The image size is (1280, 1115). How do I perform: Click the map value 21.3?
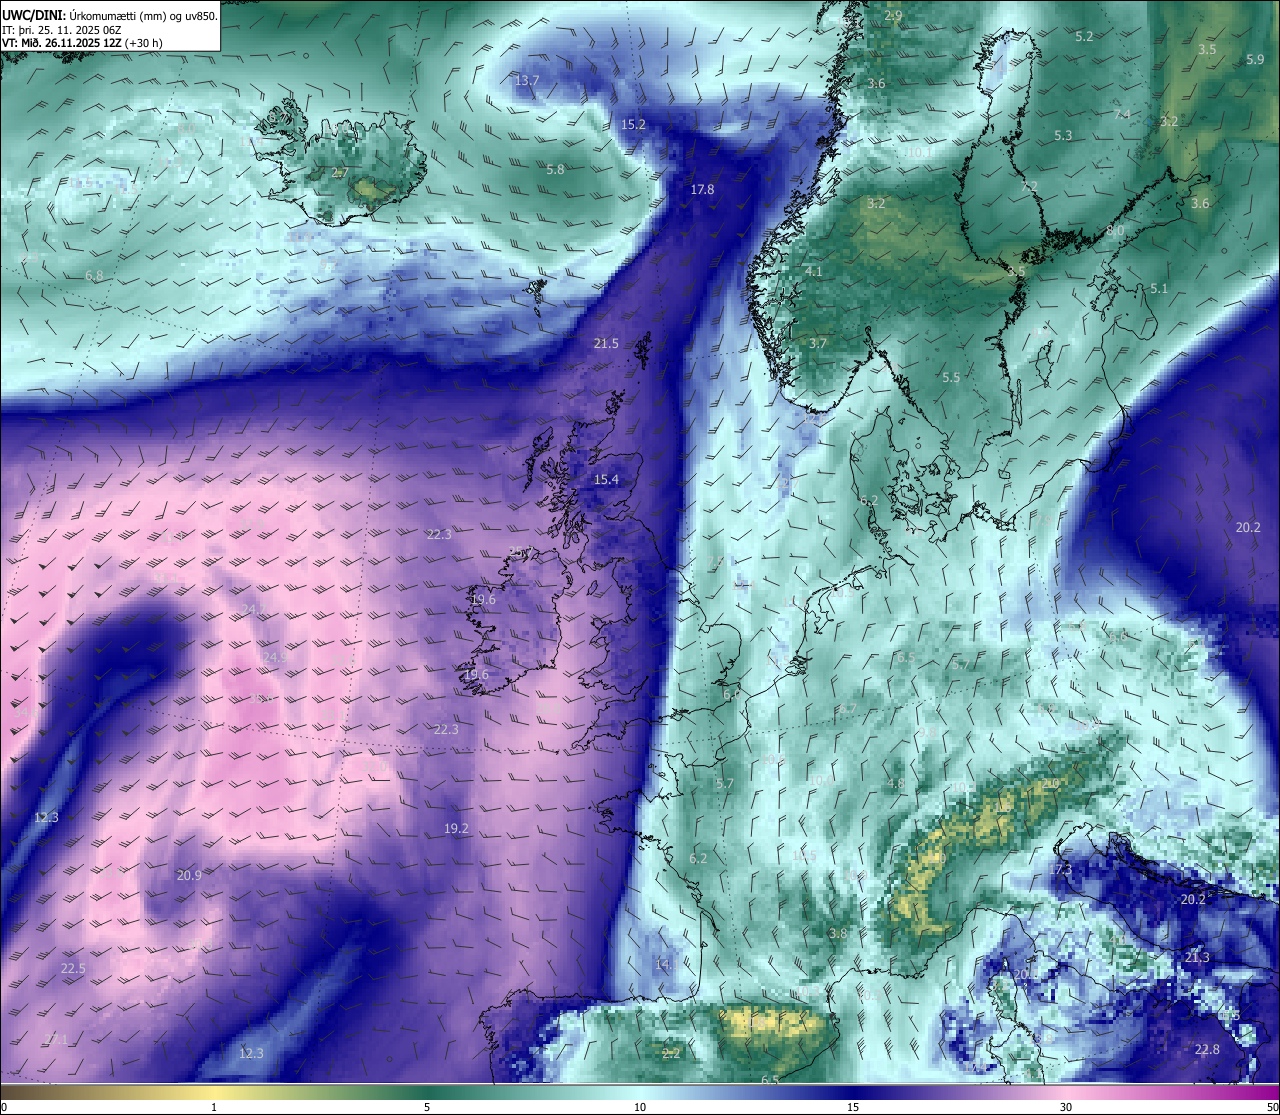point(1197,957)
